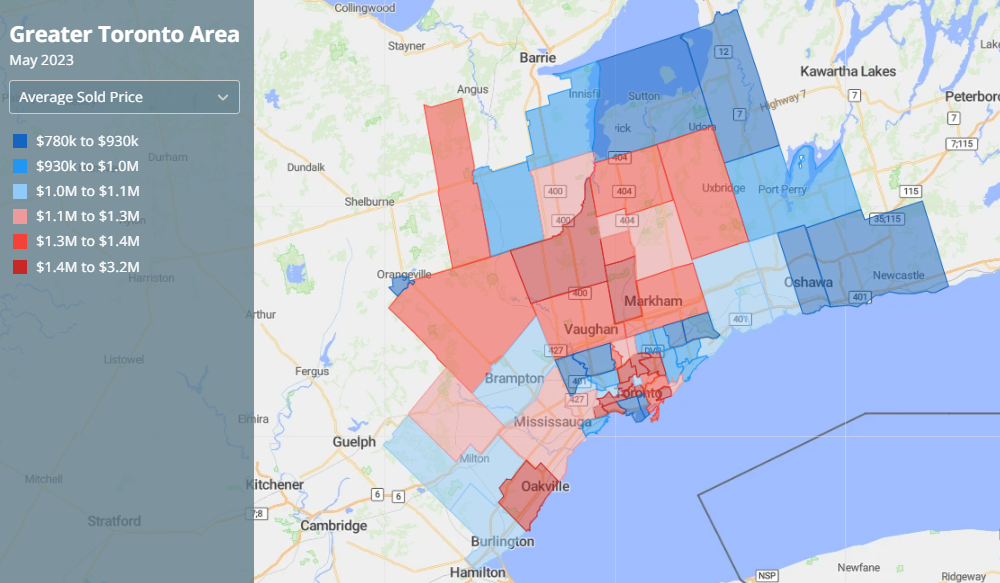Viewport: 1000px width, 583px height.
Task: Click the highway 7/115 shield icon
Action: [962, 144]
